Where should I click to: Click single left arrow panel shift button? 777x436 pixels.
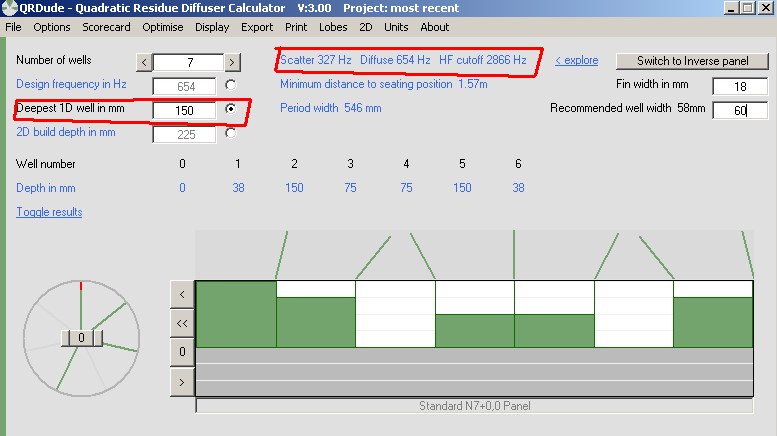click(x=182, y=294)
